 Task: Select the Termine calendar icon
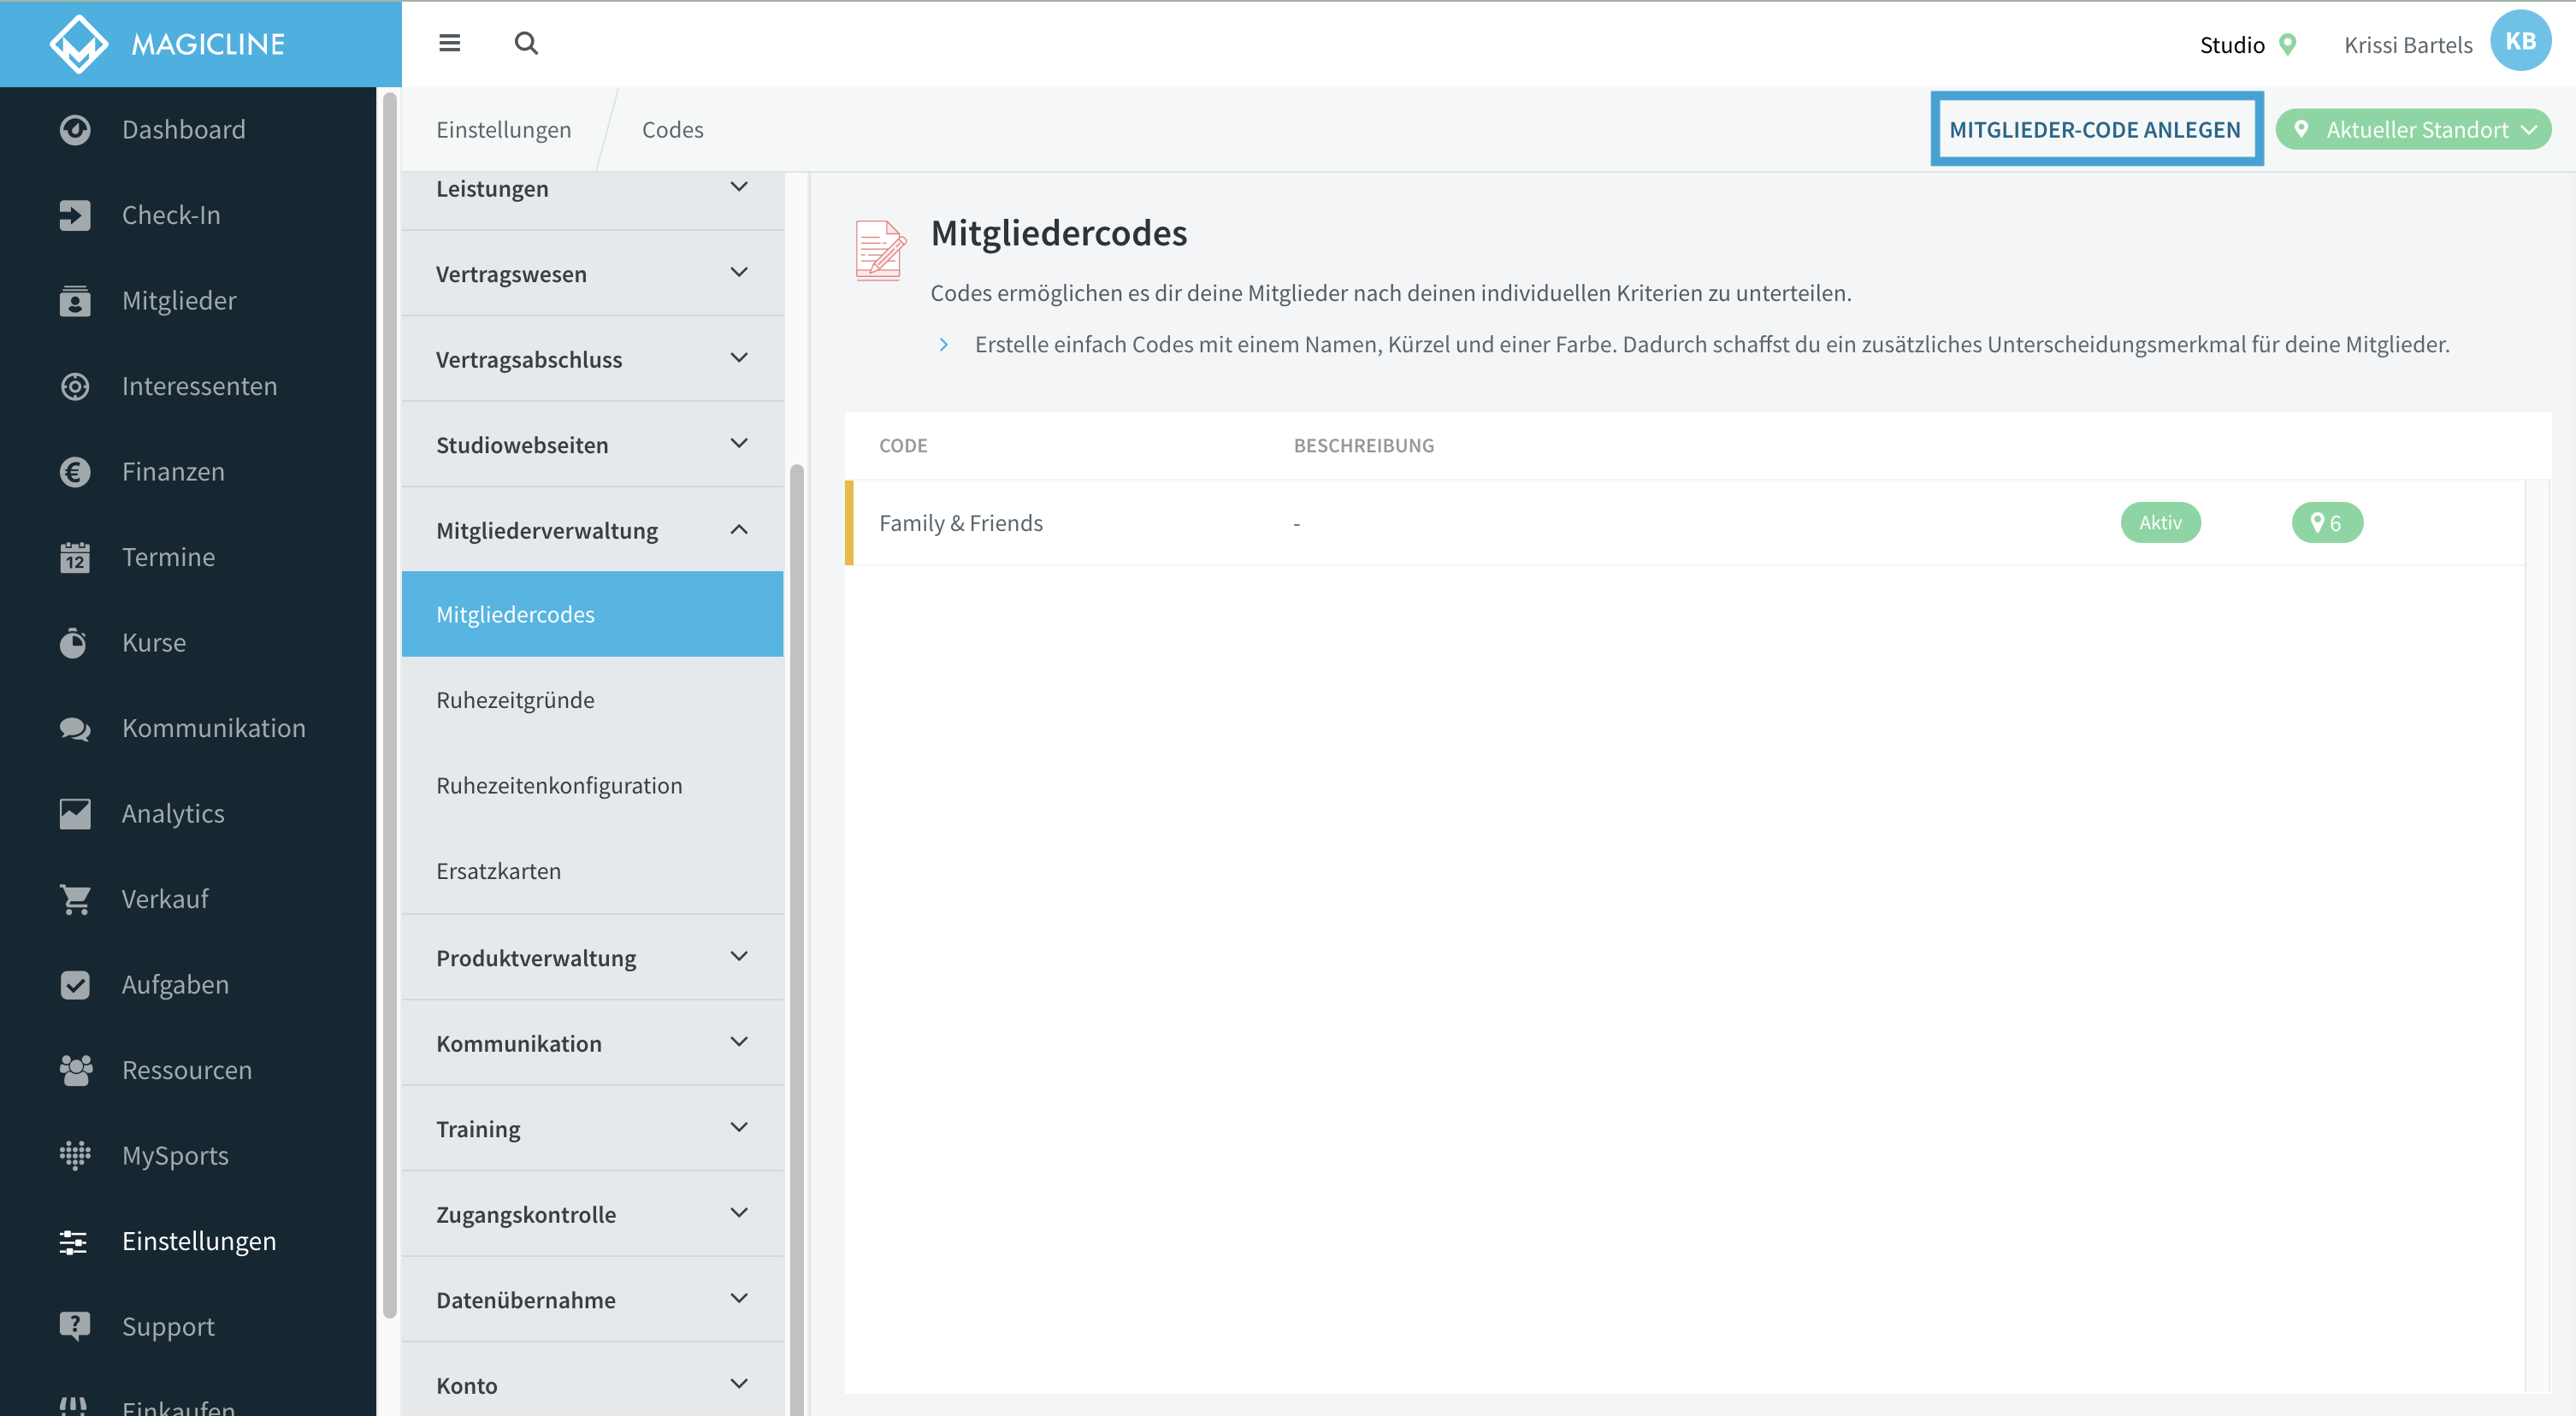click(75, 557)
